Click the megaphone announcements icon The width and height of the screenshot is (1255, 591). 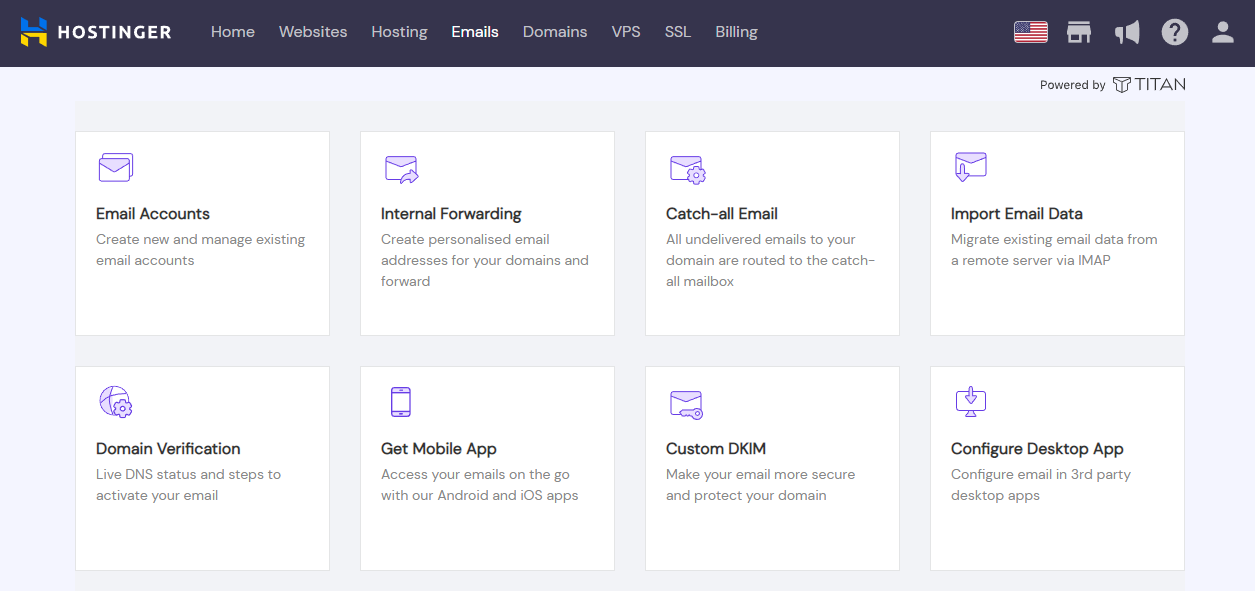(x=1127, y=31)
